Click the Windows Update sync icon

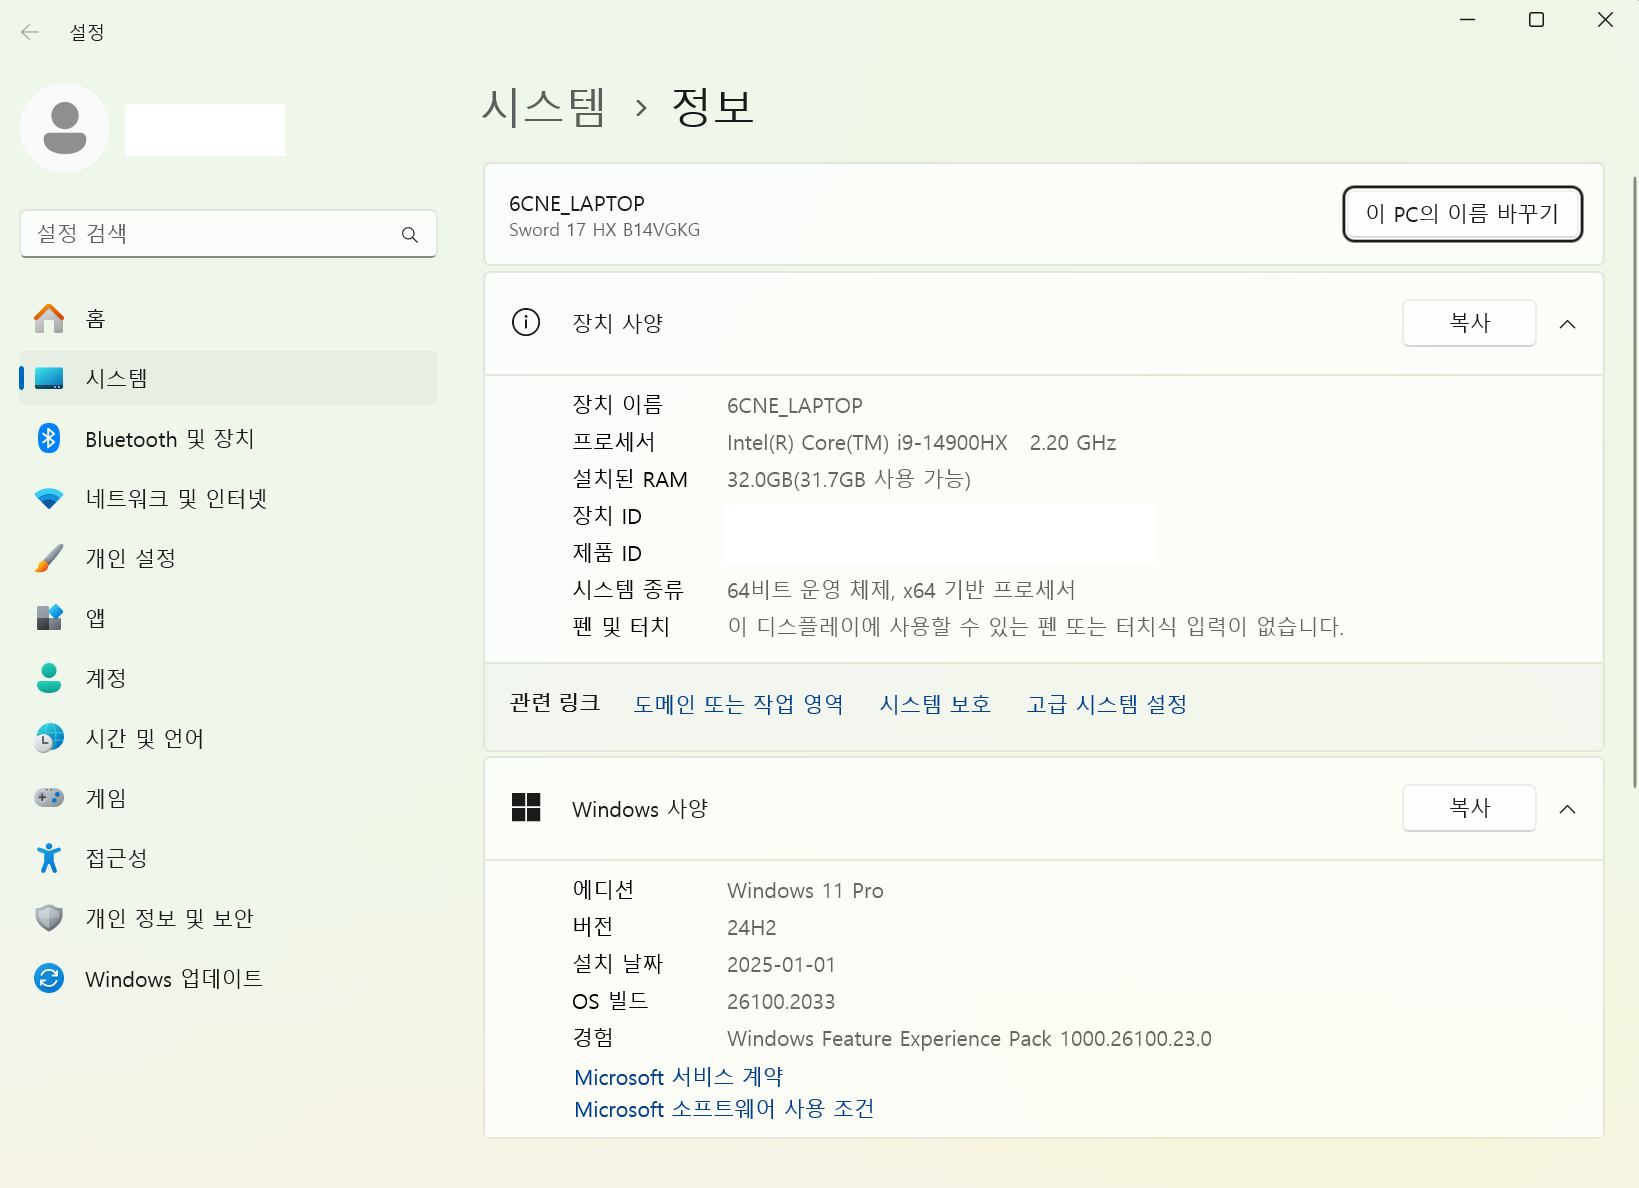pyautogui.click(x=49, y=978)
